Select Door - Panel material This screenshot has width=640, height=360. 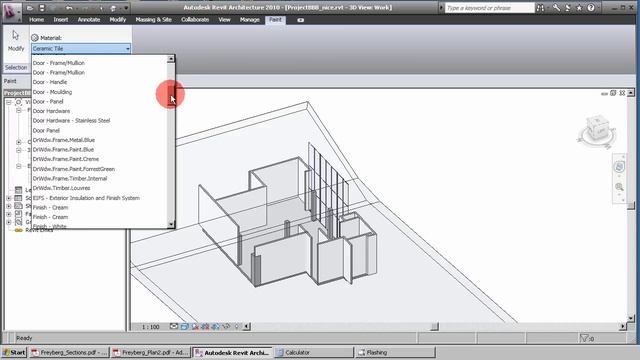tap(48, 101)
